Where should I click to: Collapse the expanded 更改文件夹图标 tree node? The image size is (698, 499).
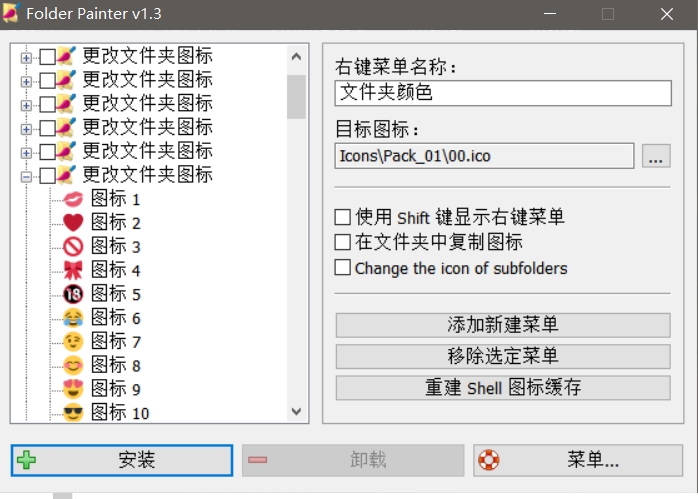pyautogui.click(x=26, y=177)
